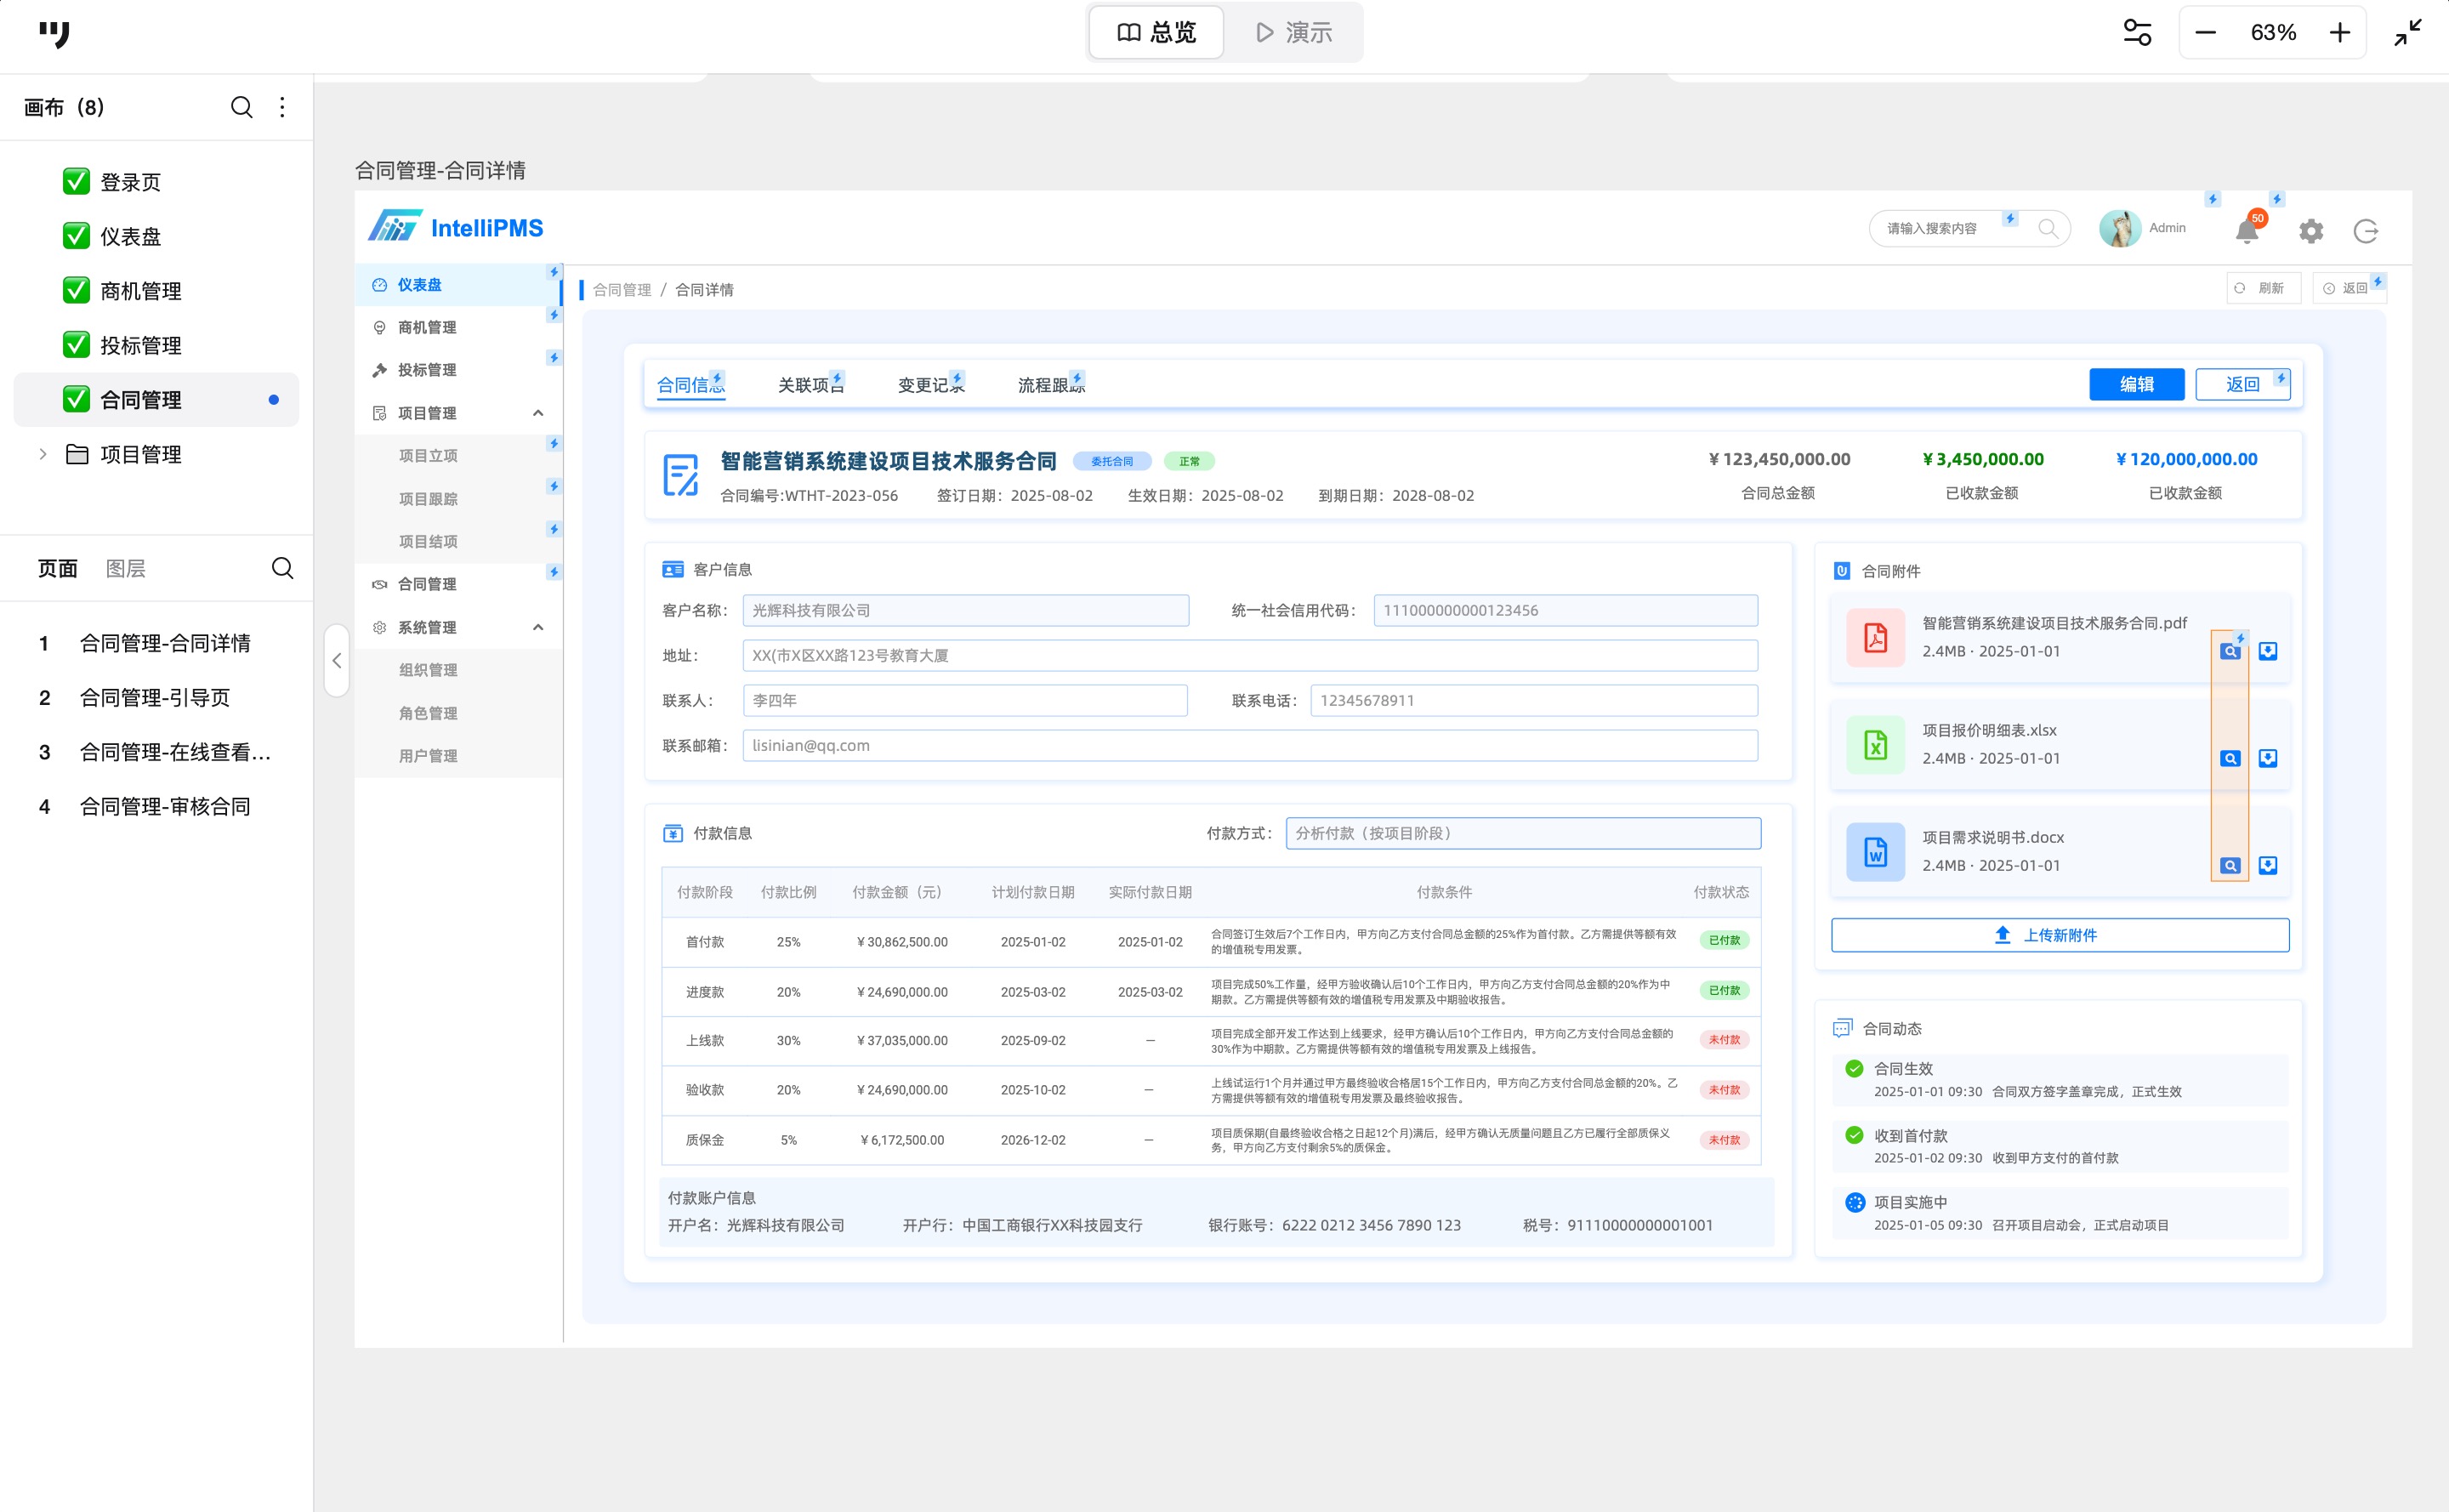
Task: Collapse the 系统管理 menu in the IntelliPMS sidebar
Action: (x=538, y=627)
